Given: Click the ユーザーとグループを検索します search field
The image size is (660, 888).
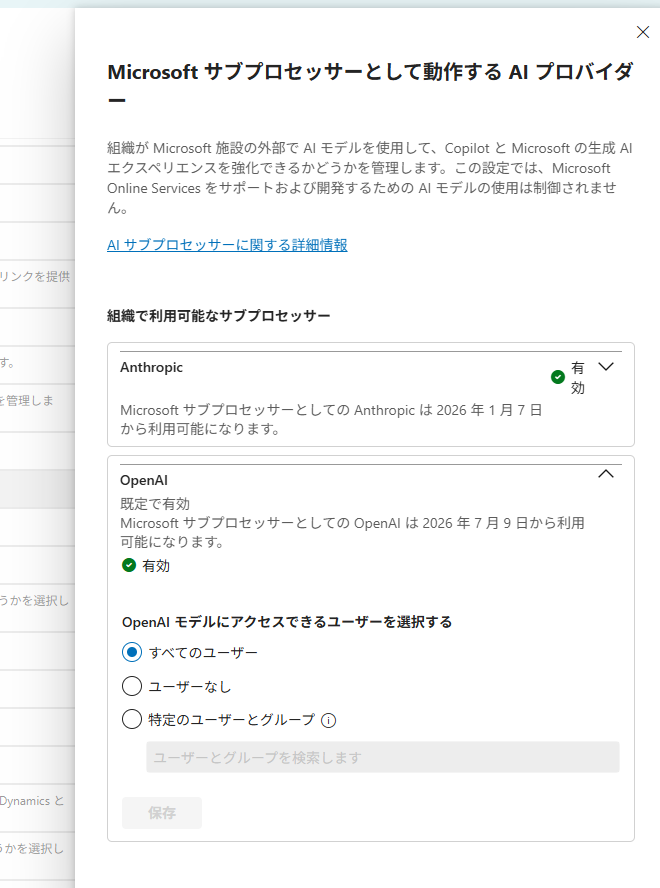Looking at the screenshot, I should coord(383,757).
